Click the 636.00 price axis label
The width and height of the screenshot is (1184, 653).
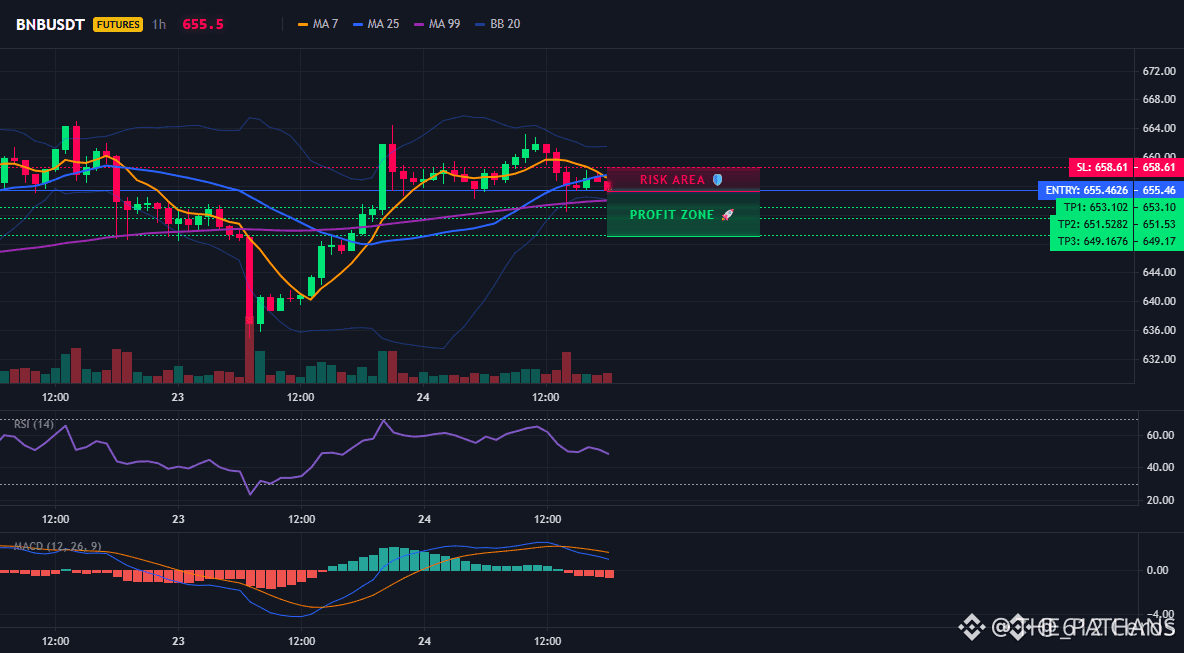click(1159, 330)
